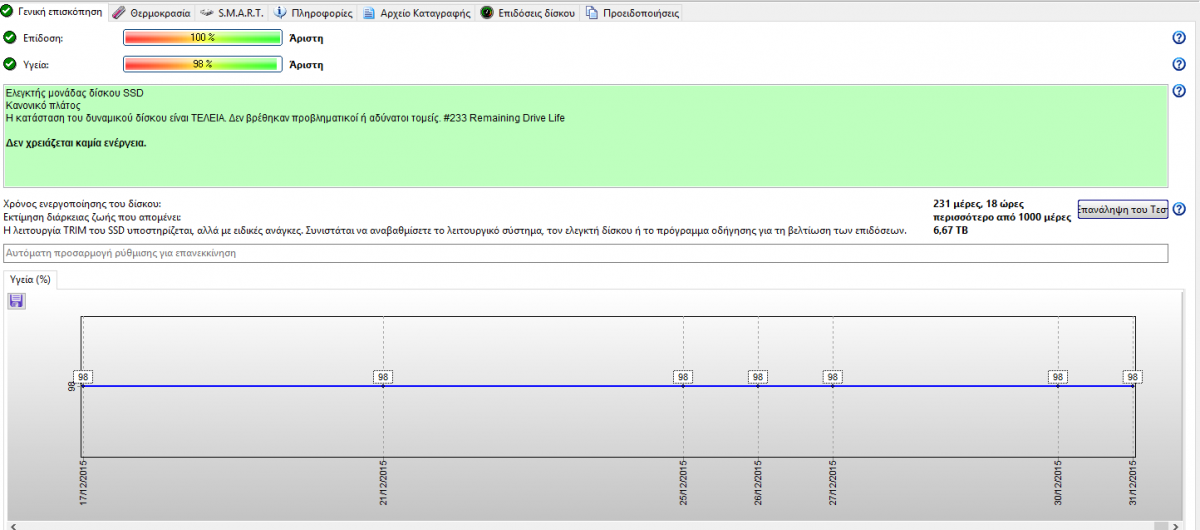
Task: Click the Αυτόματη προσαρμογή ρύθμισης text field
Action: tap(585, 254)
